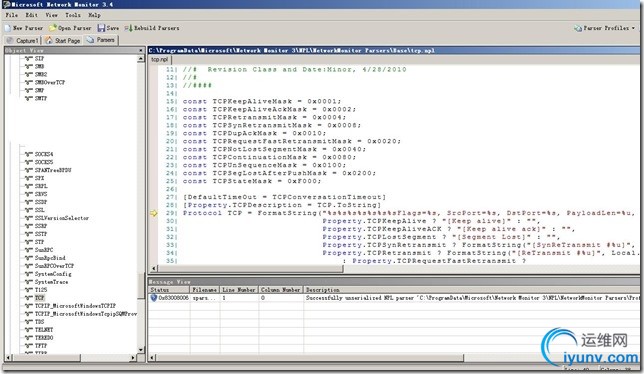Image resolution: width=644 pixels, height=374 pixels.
Task: Sort Message View by Status column
Action: click(x=169, y=290)
